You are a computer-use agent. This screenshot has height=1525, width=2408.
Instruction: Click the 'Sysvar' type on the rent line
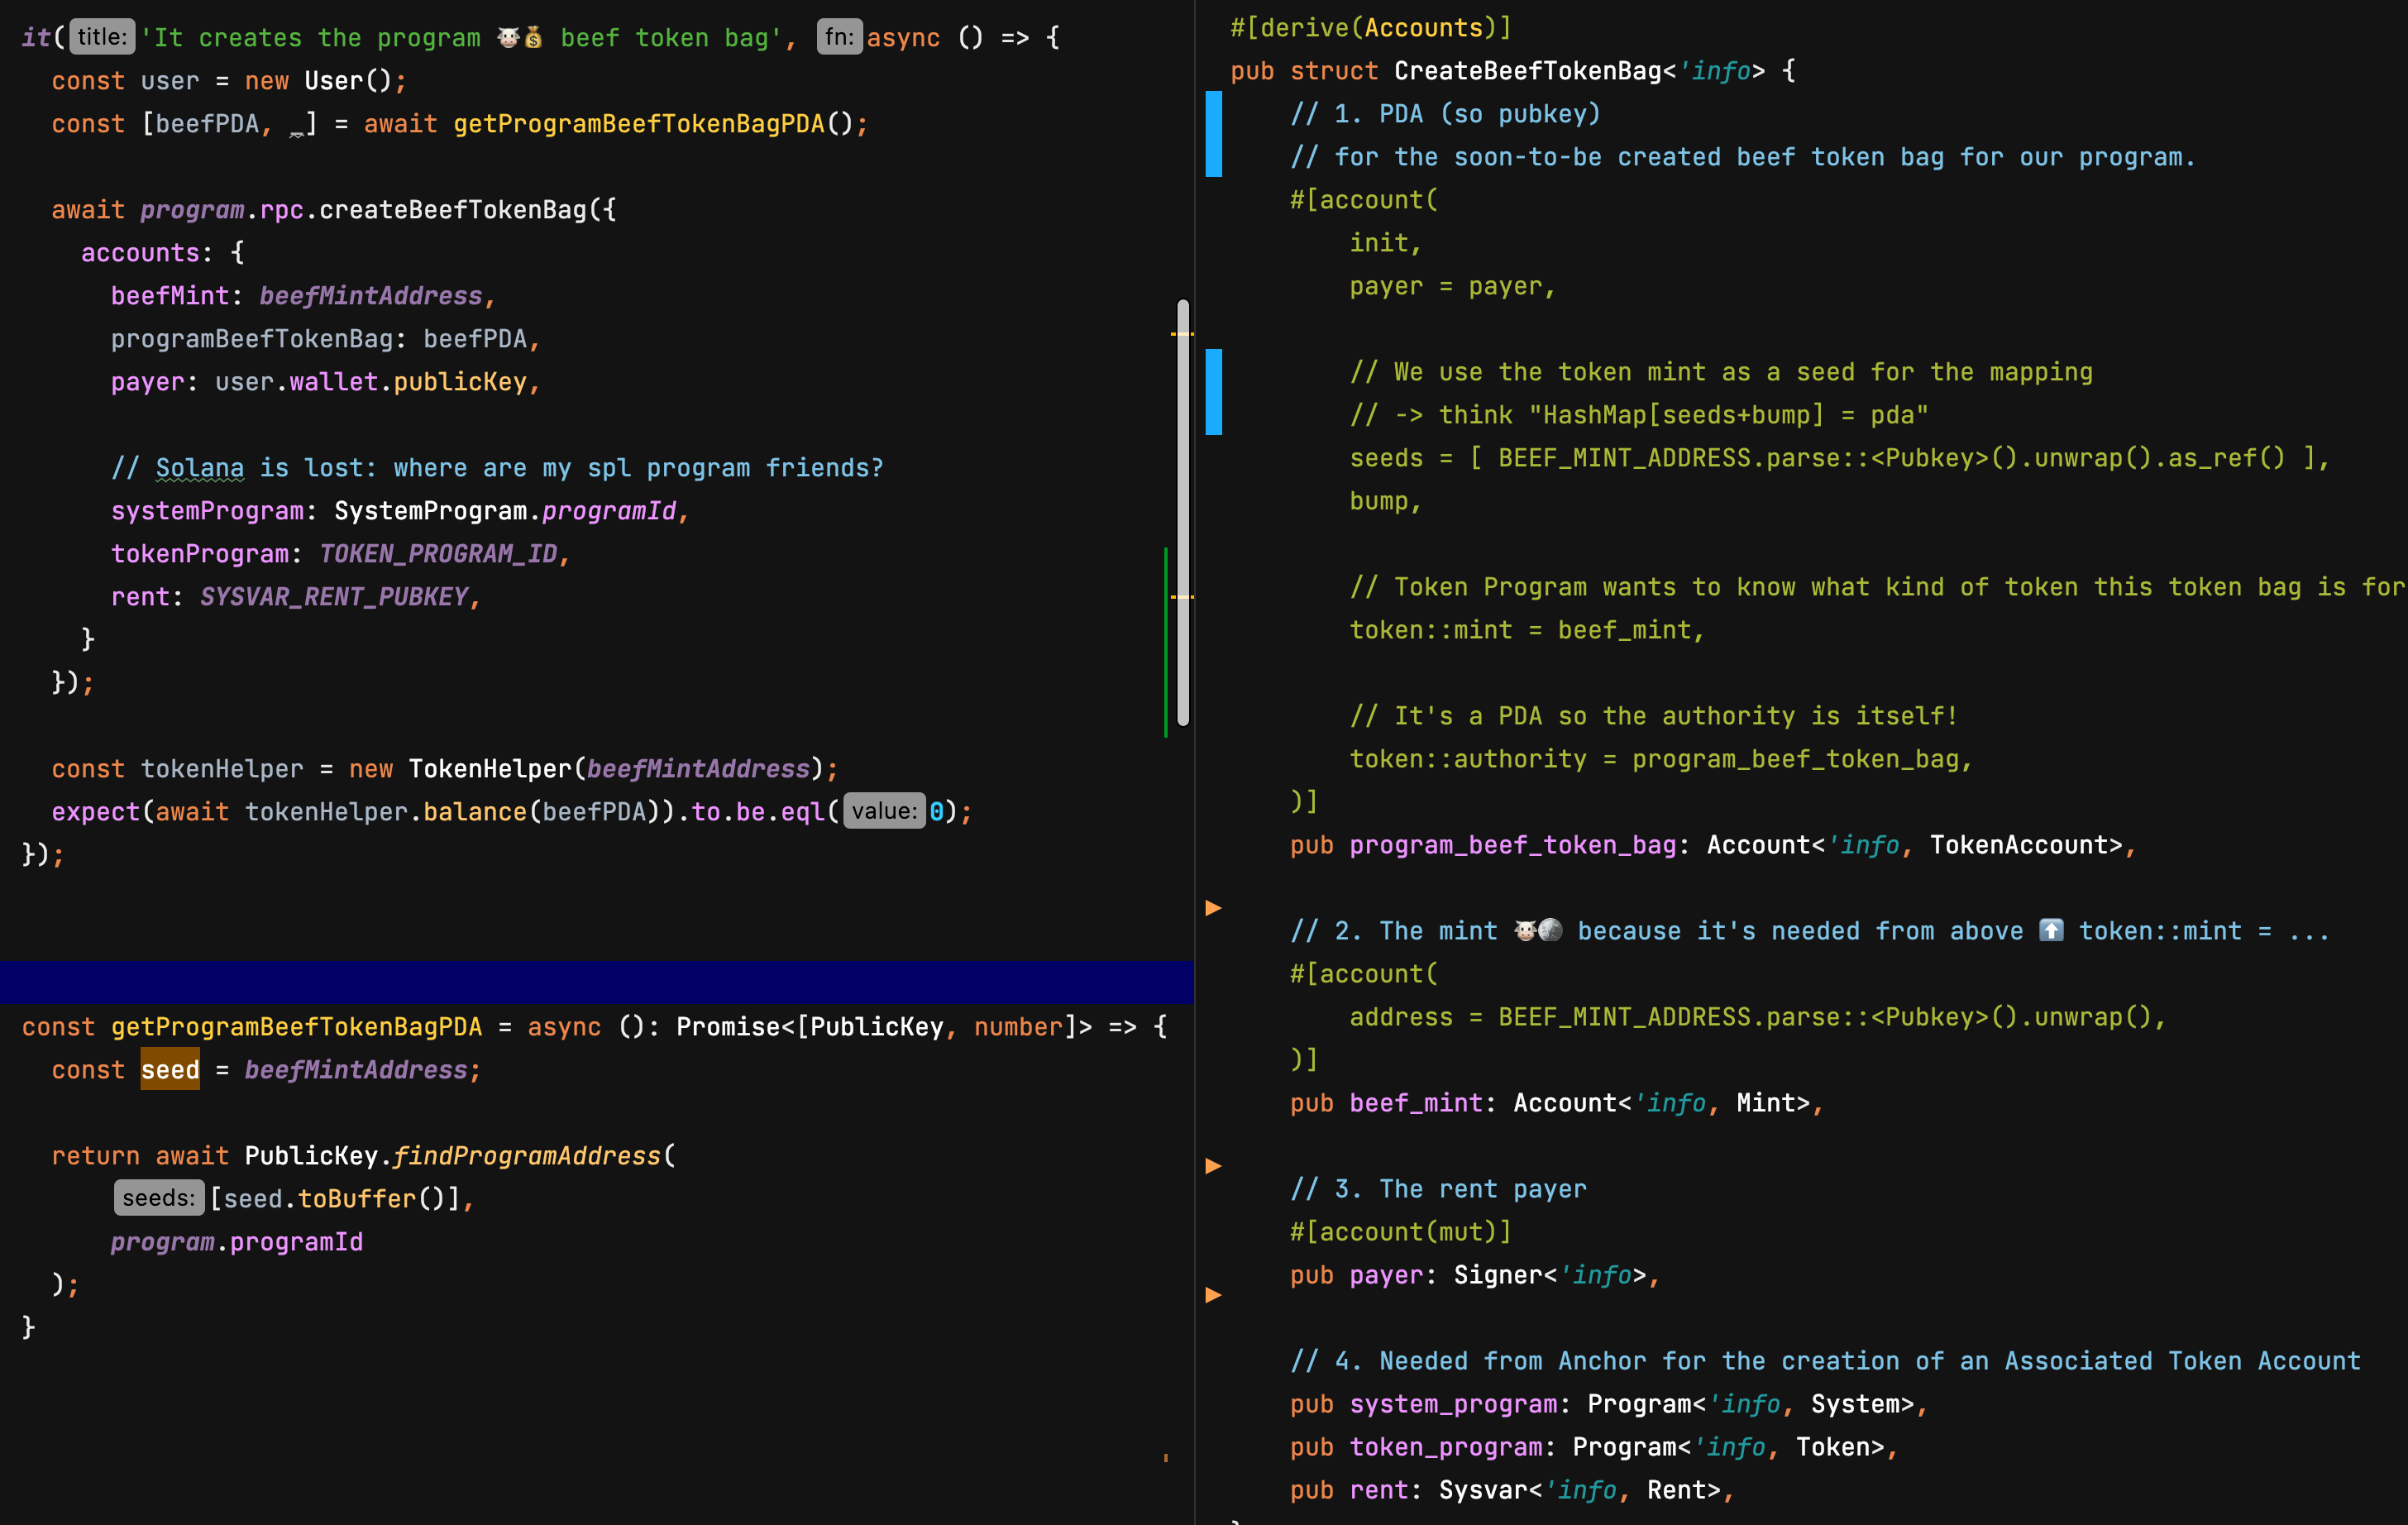(x=1483, y=1490)
